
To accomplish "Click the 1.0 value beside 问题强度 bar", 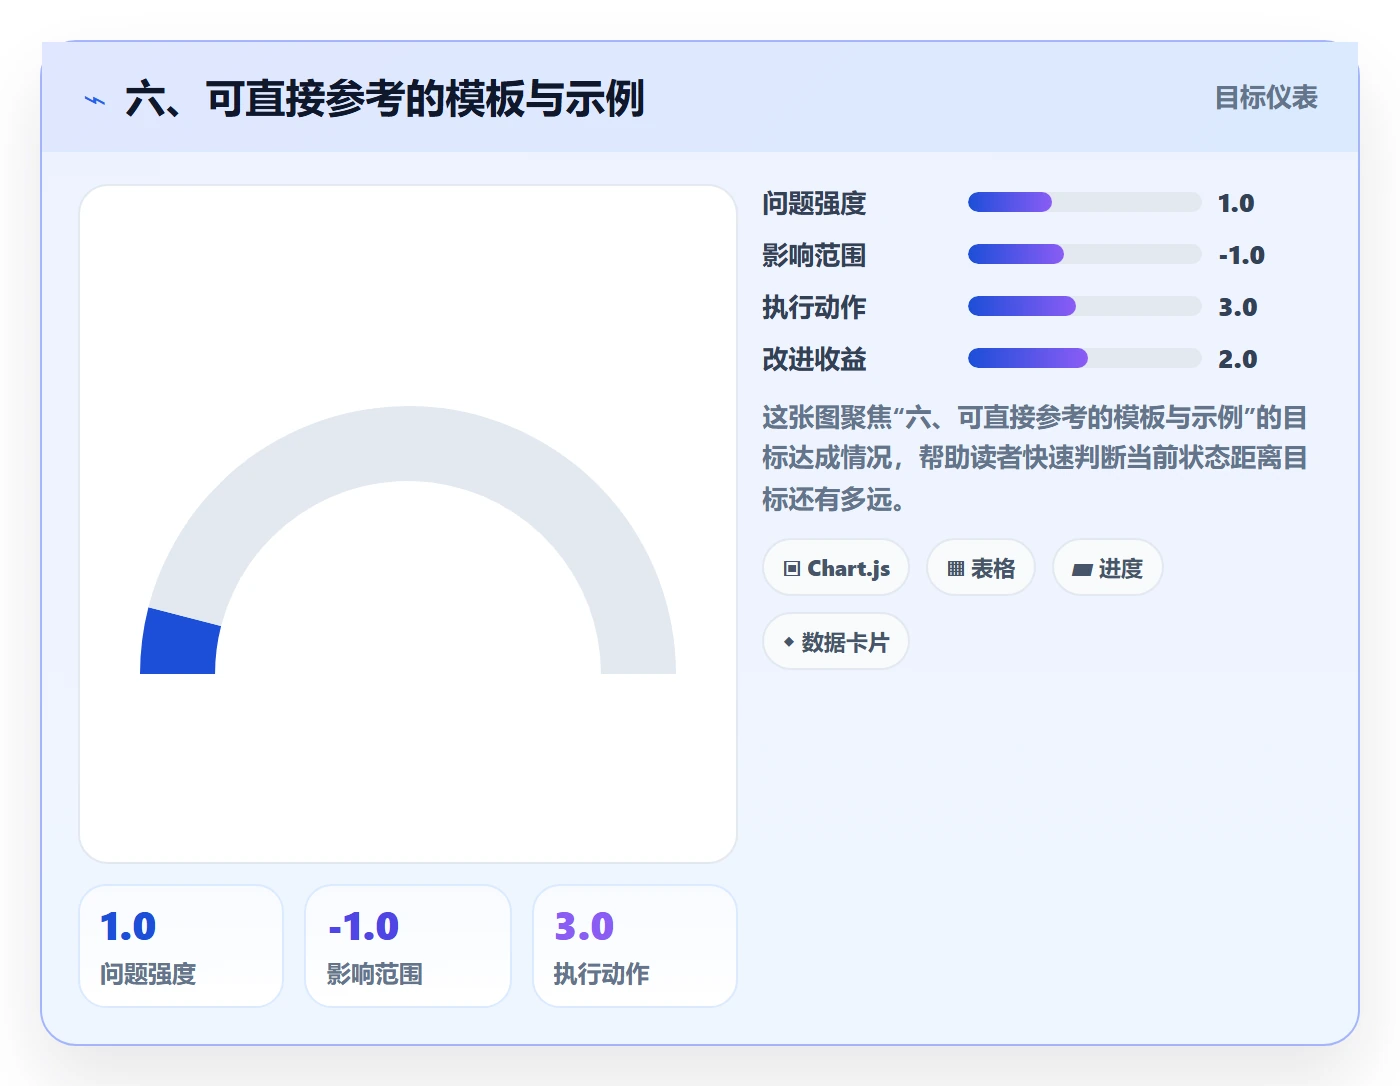I will click(1236, 203).
